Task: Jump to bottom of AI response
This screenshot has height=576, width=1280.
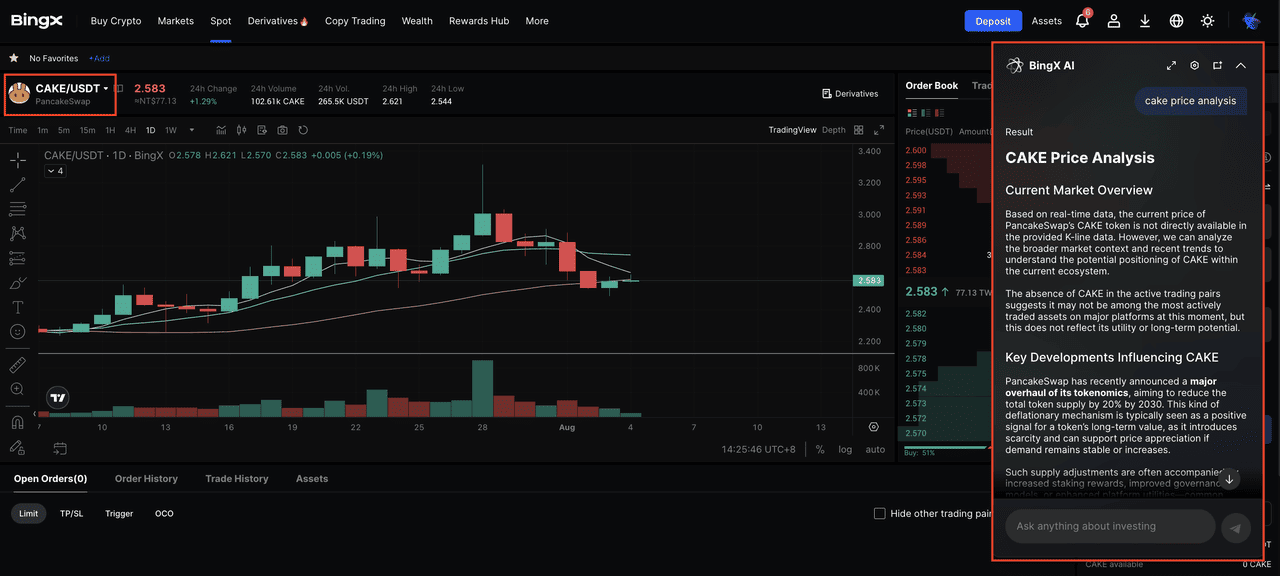Action: click(1229, 479)
